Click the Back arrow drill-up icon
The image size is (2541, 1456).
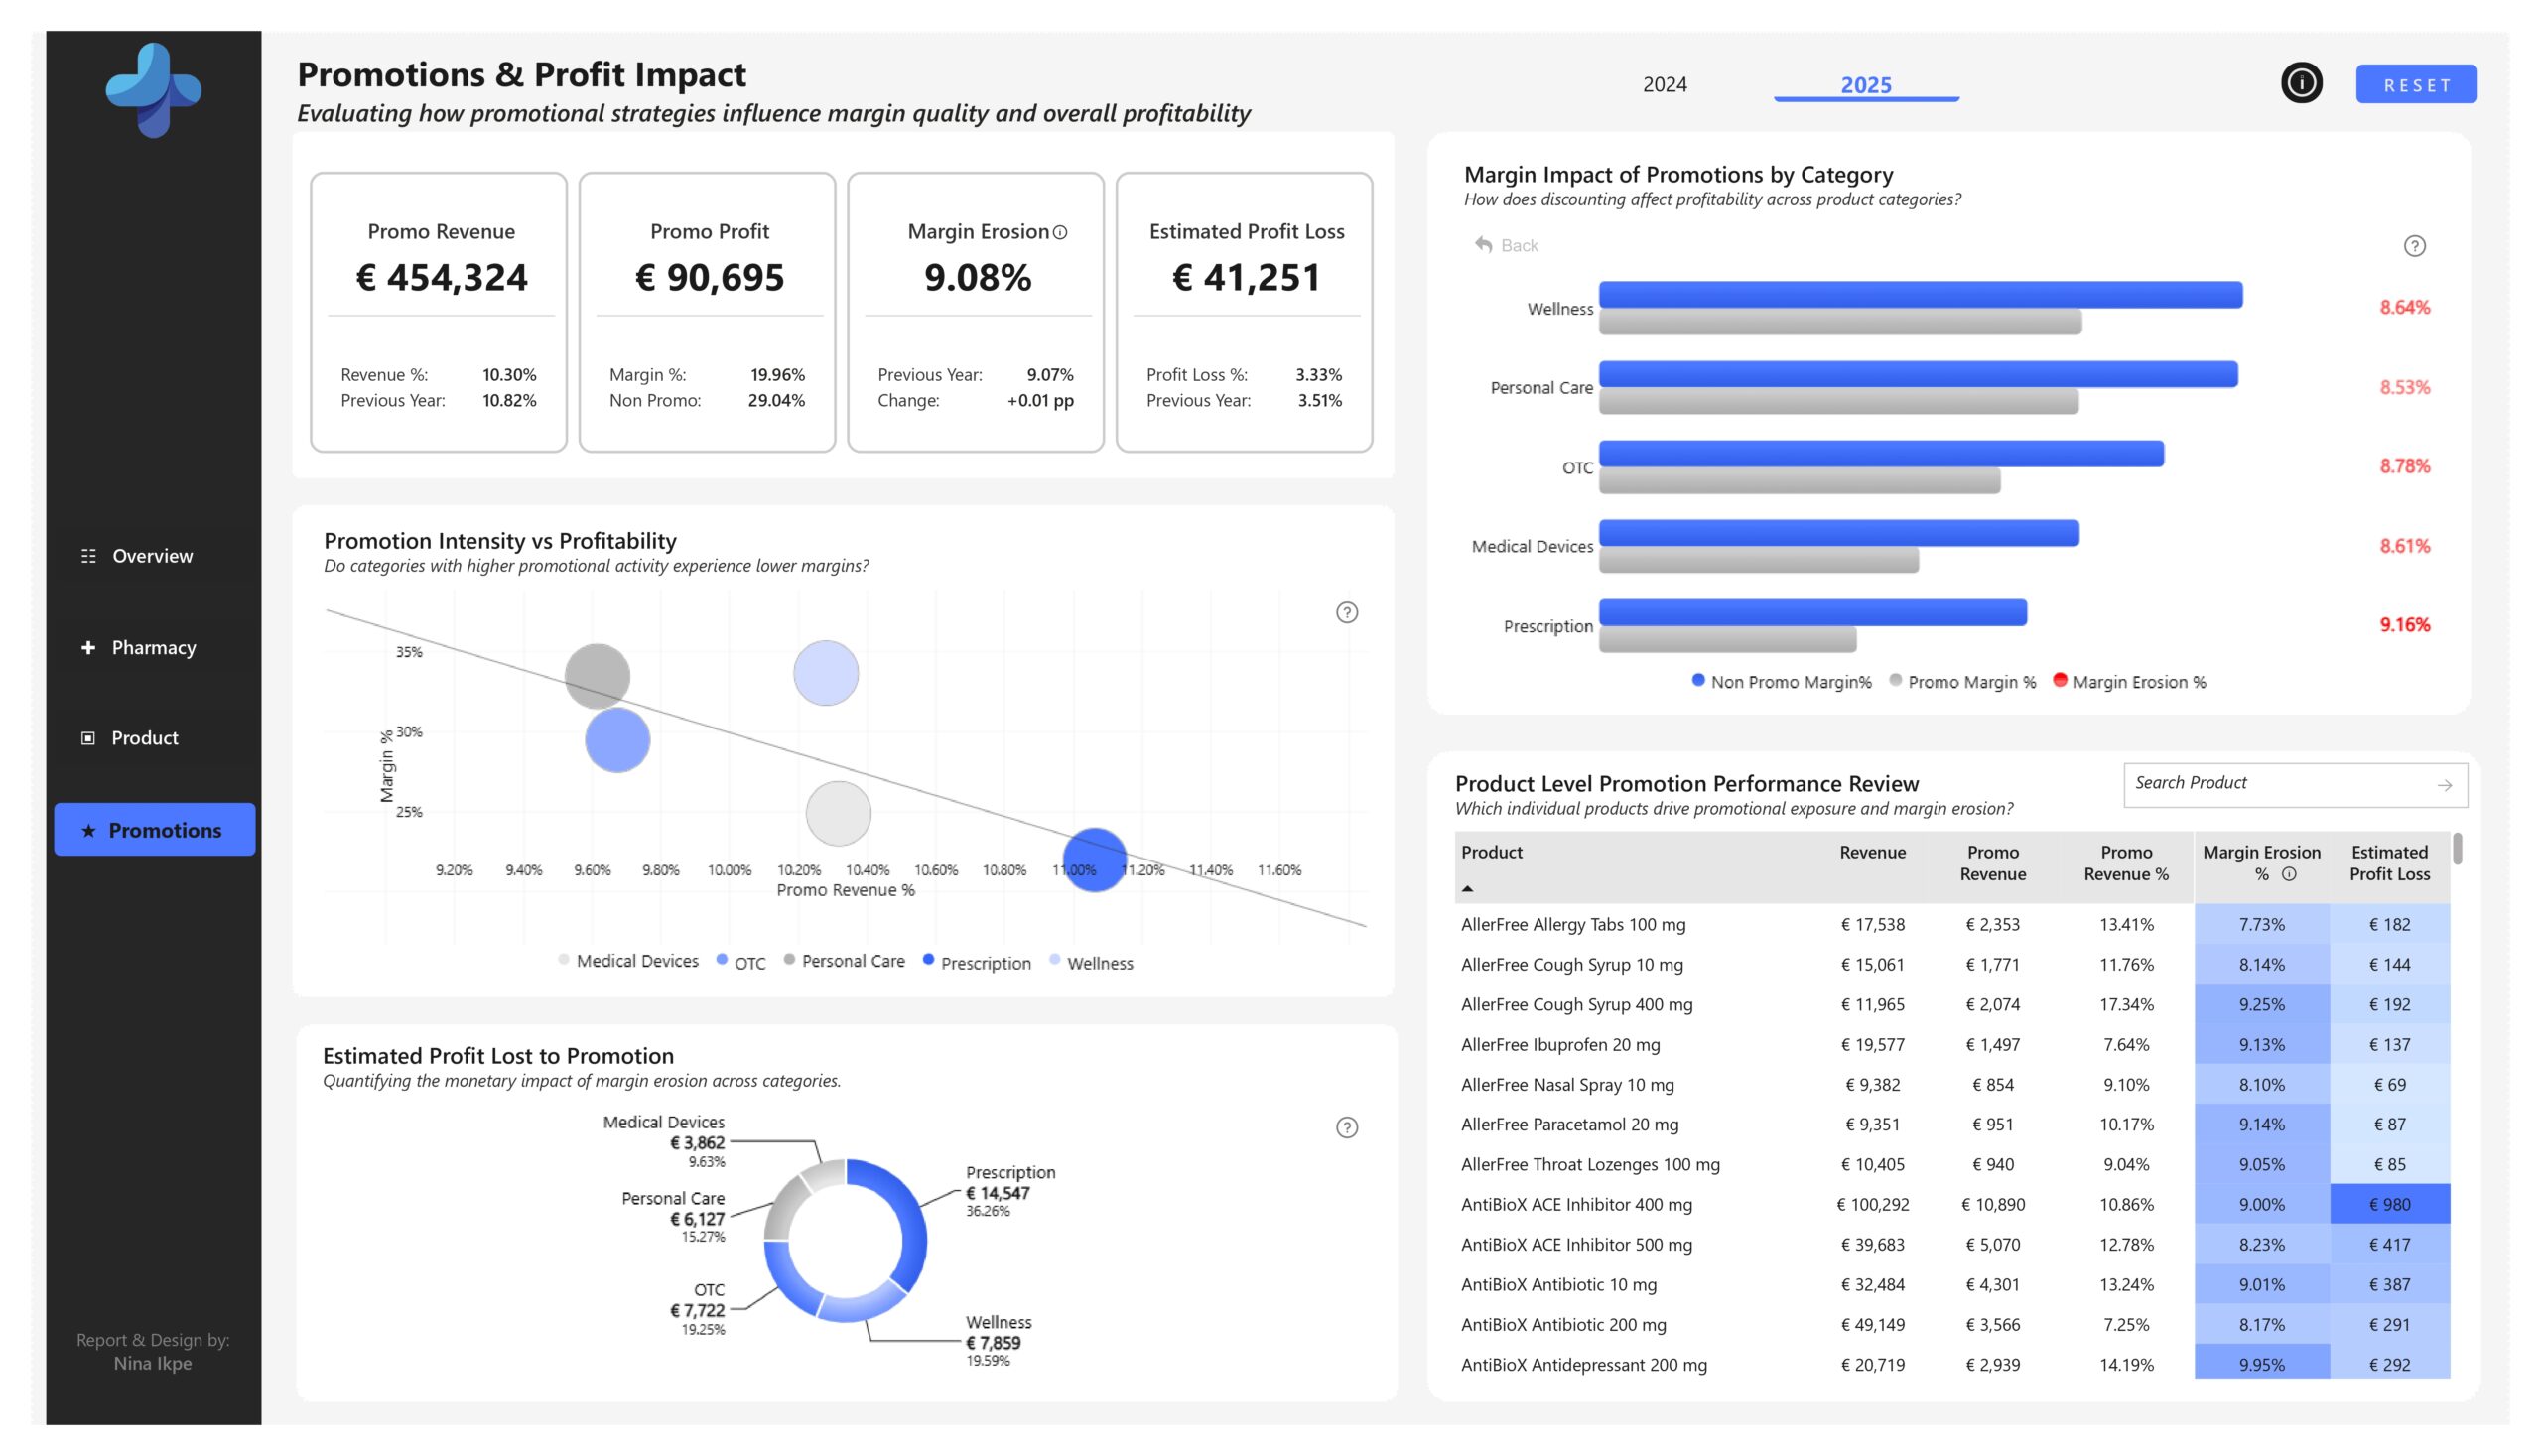[x=1483, y=245]
